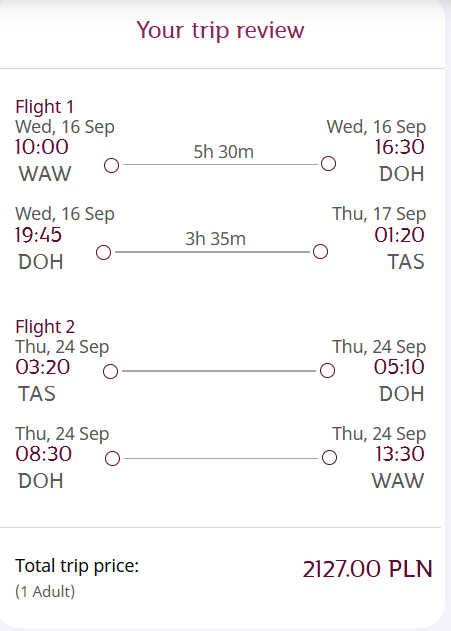451x631 pixels.
Task: Click the DOH arrival circle marker at 16:30
Action: pos(328,164)
